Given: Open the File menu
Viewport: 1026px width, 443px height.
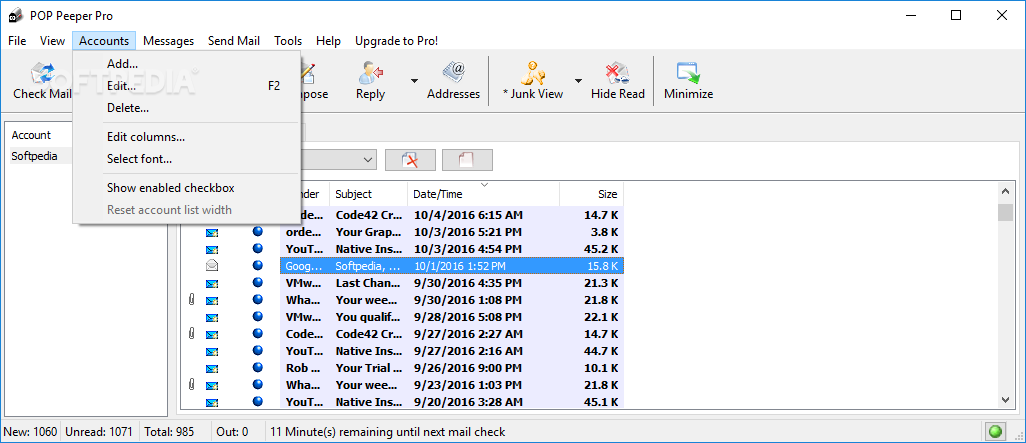Looking at the screenshot, I should click(17, 41).
